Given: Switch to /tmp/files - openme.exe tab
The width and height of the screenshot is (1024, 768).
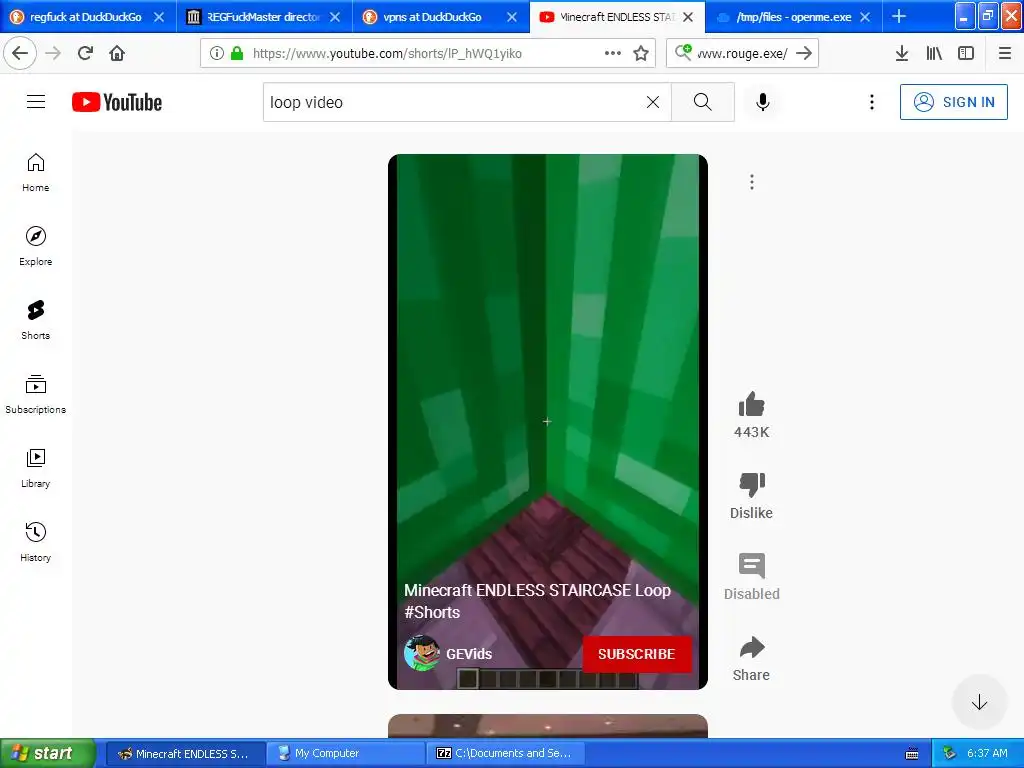Looking at the screenshot, I should [x=793, y=17].
